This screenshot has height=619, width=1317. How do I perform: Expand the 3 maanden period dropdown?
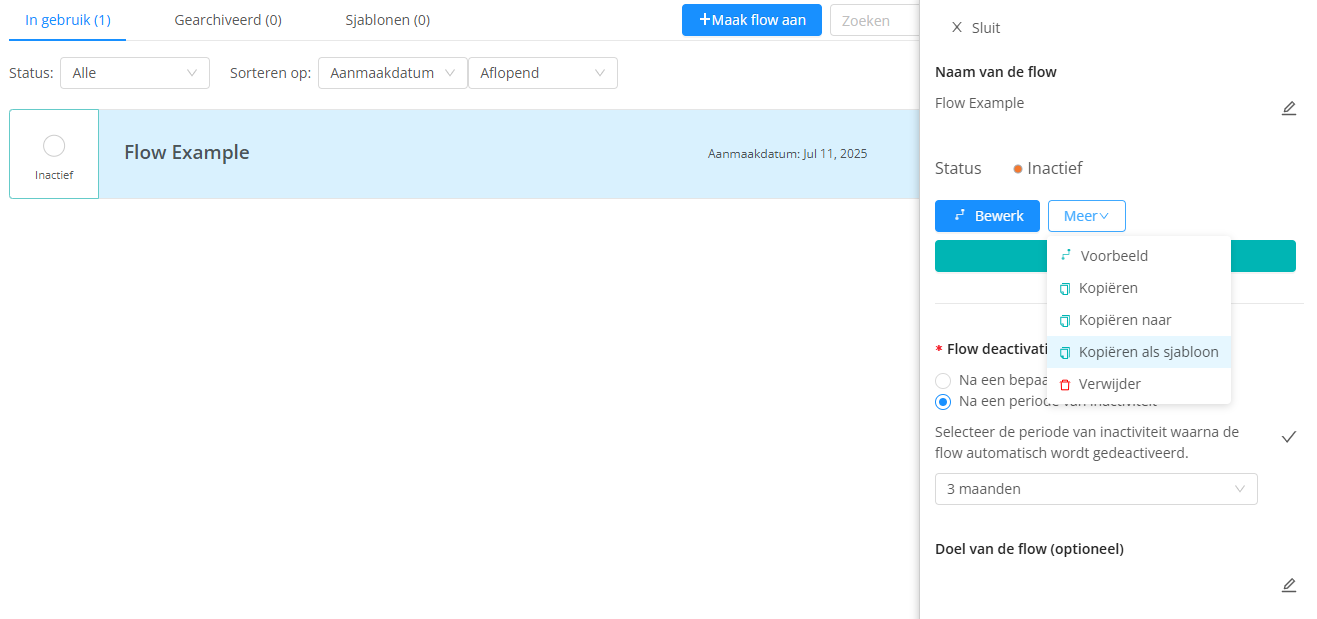(1095, 489)
